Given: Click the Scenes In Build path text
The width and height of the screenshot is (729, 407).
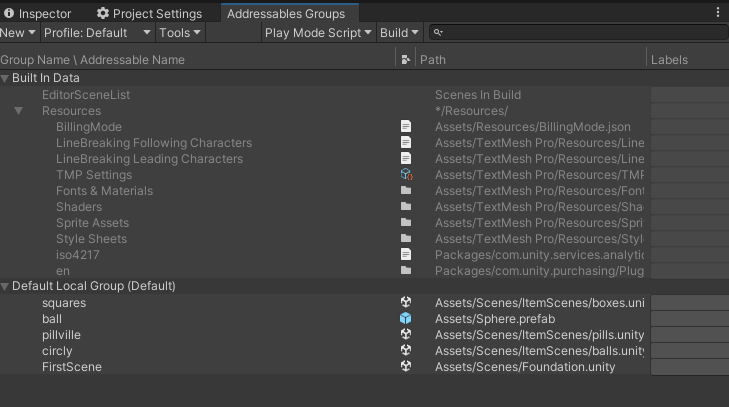Looking at the screenshot, I should point(478,95).
